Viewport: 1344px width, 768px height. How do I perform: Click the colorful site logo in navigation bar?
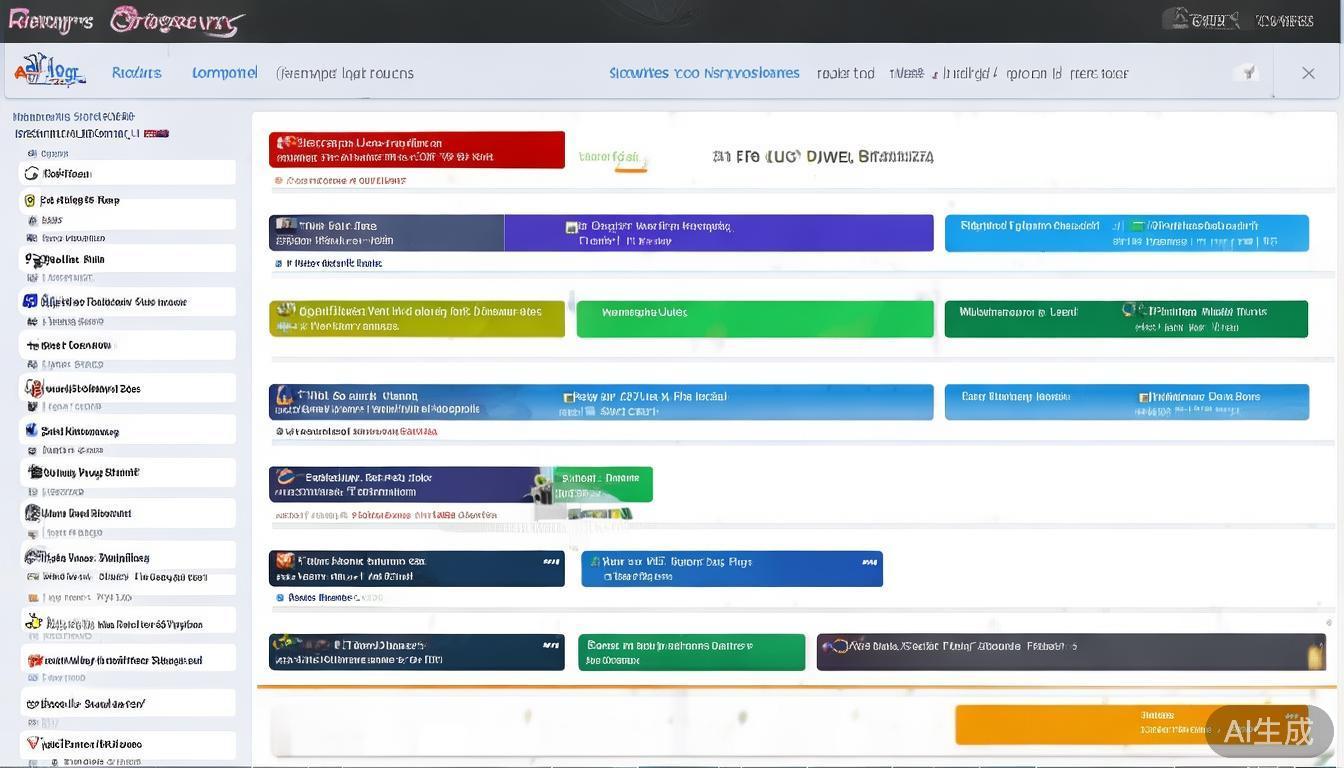tap(49, 71)
